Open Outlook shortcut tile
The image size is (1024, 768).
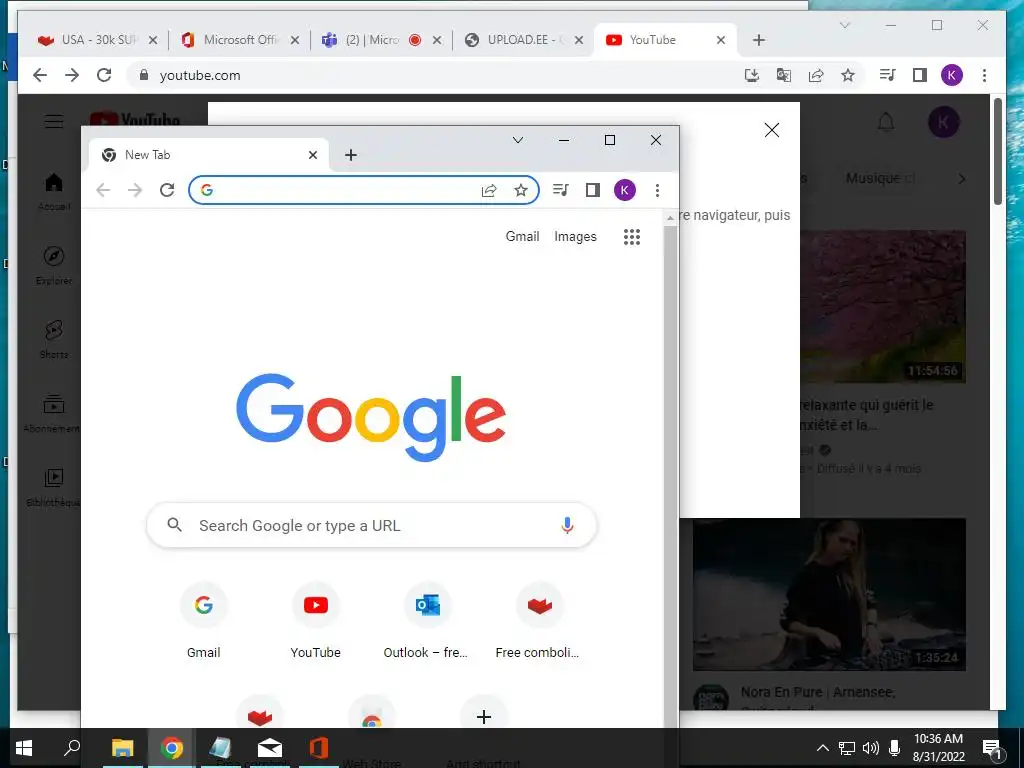(427, 620)
